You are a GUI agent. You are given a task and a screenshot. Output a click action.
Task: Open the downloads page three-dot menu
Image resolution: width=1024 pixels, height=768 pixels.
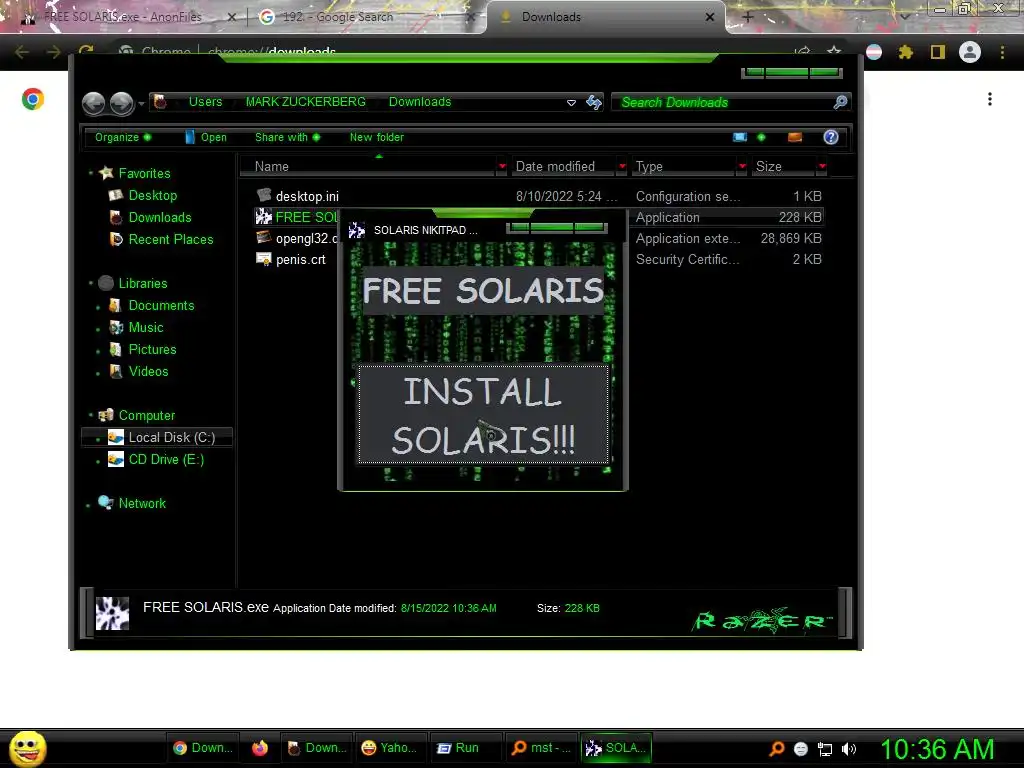(x=990, y=99)
